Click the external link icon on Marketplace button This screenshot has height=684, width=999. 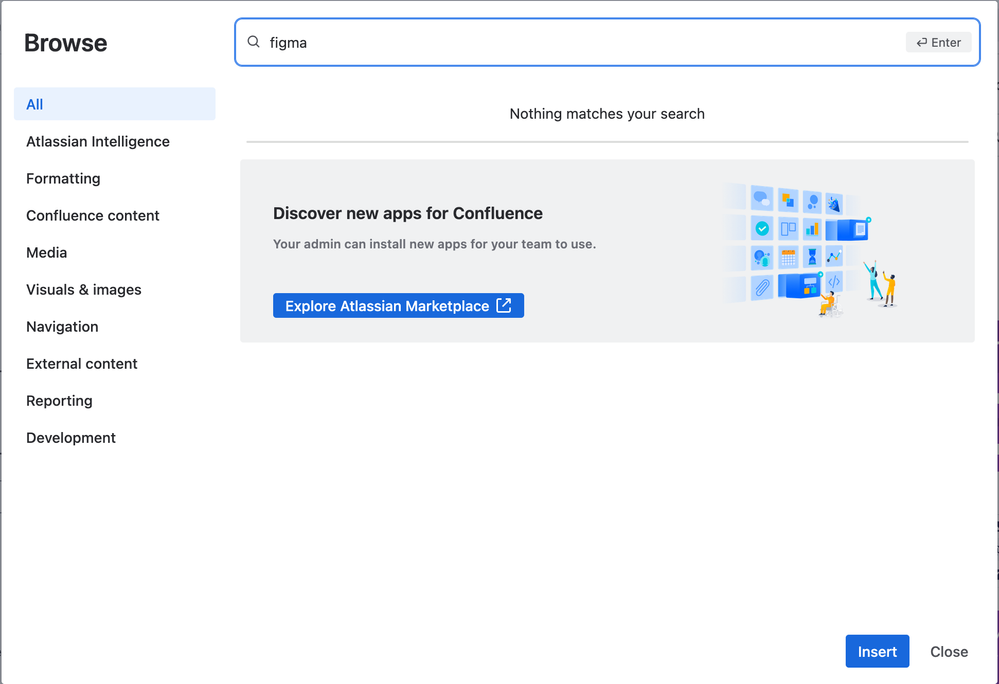pyautogui.click(x=504, y=306)
